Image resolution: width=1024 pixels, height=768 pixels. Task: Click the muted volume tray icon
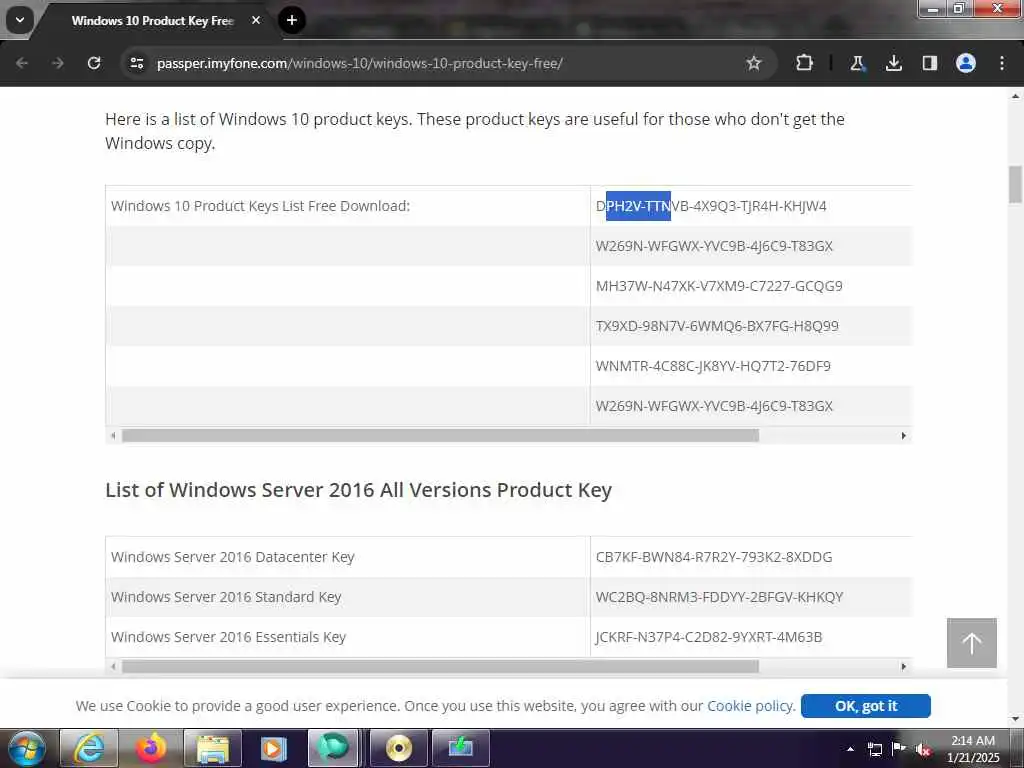point(923,750)
